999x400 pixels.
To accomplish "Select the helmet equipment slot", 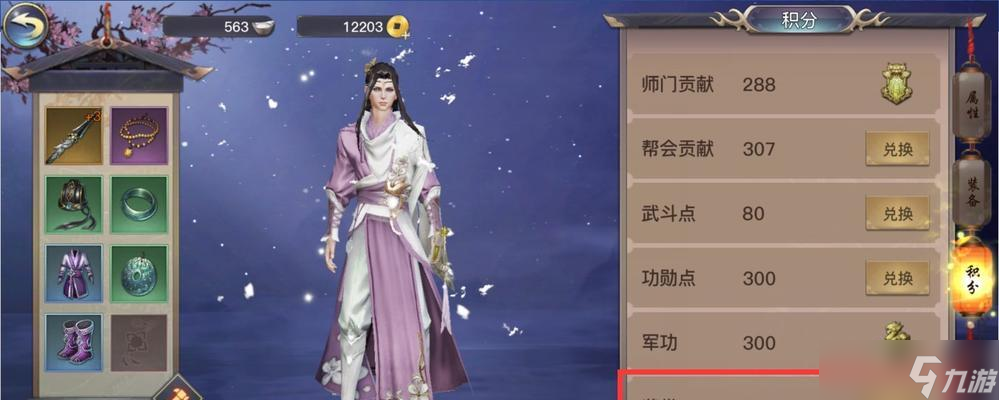I will (x=74, y=204).
